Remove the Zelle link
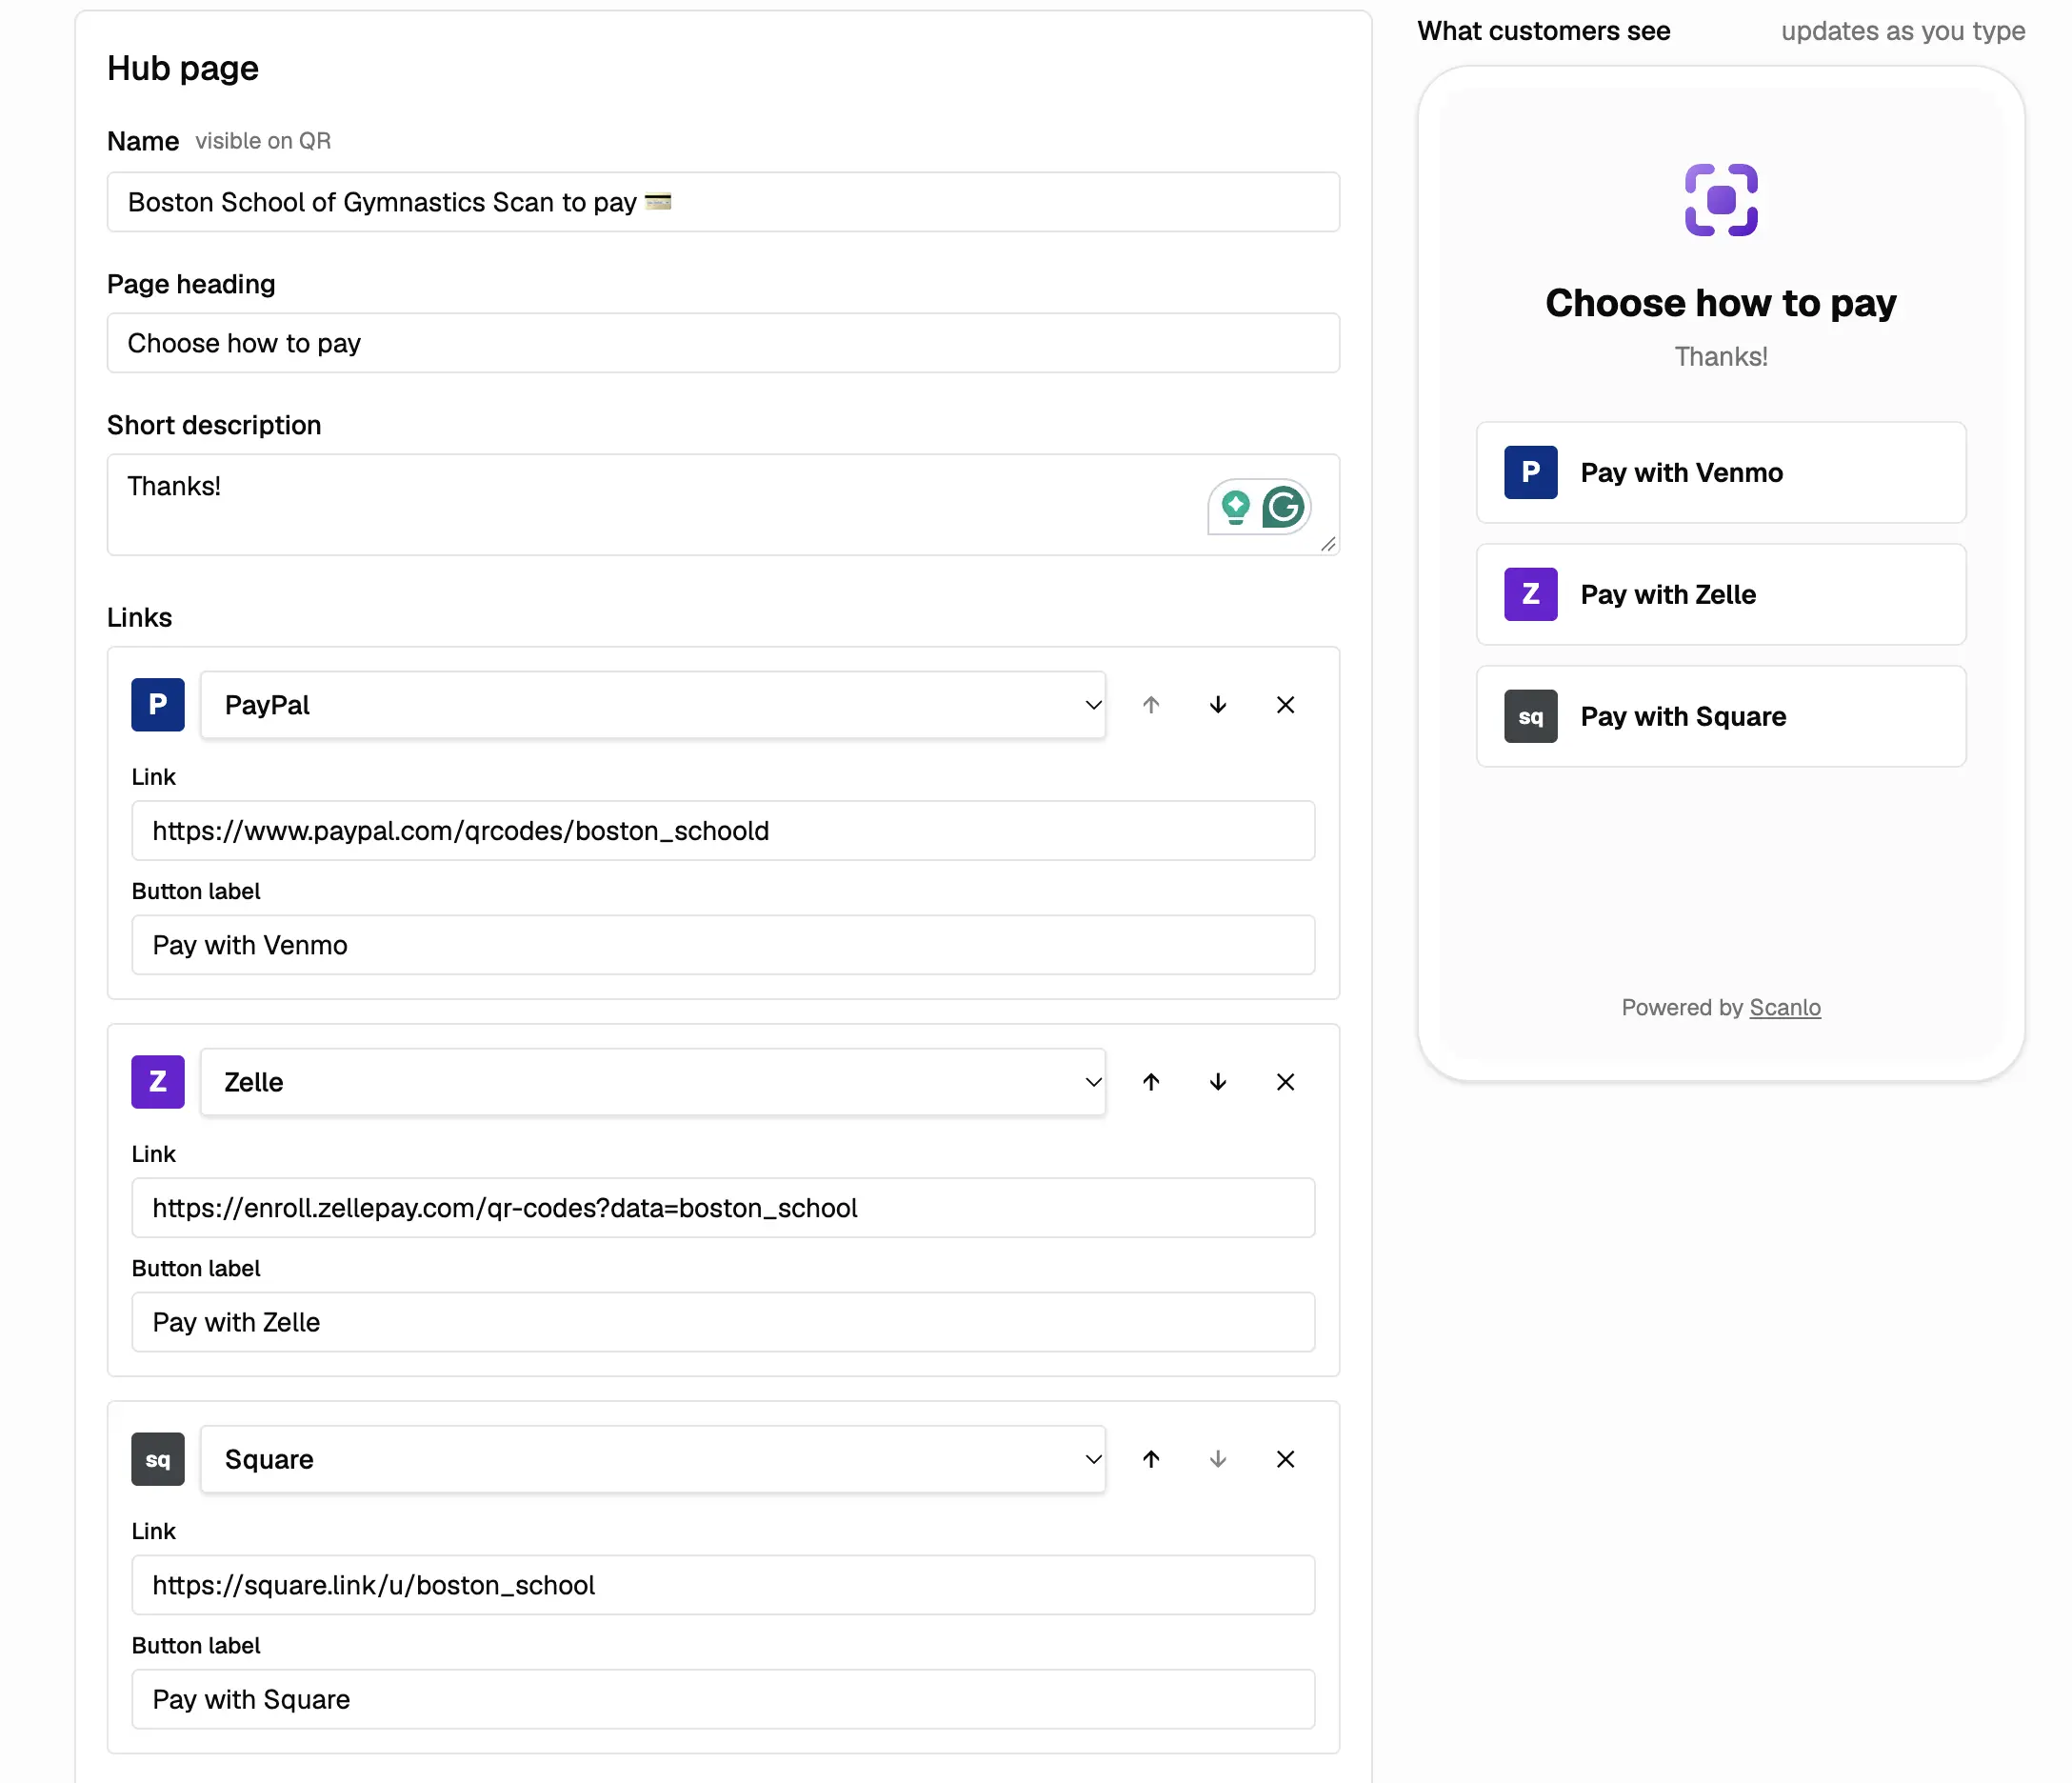Image resolution: width=2072 pixels, height=1783 pixels. pyautogui.click(x=1286, y=1082)
